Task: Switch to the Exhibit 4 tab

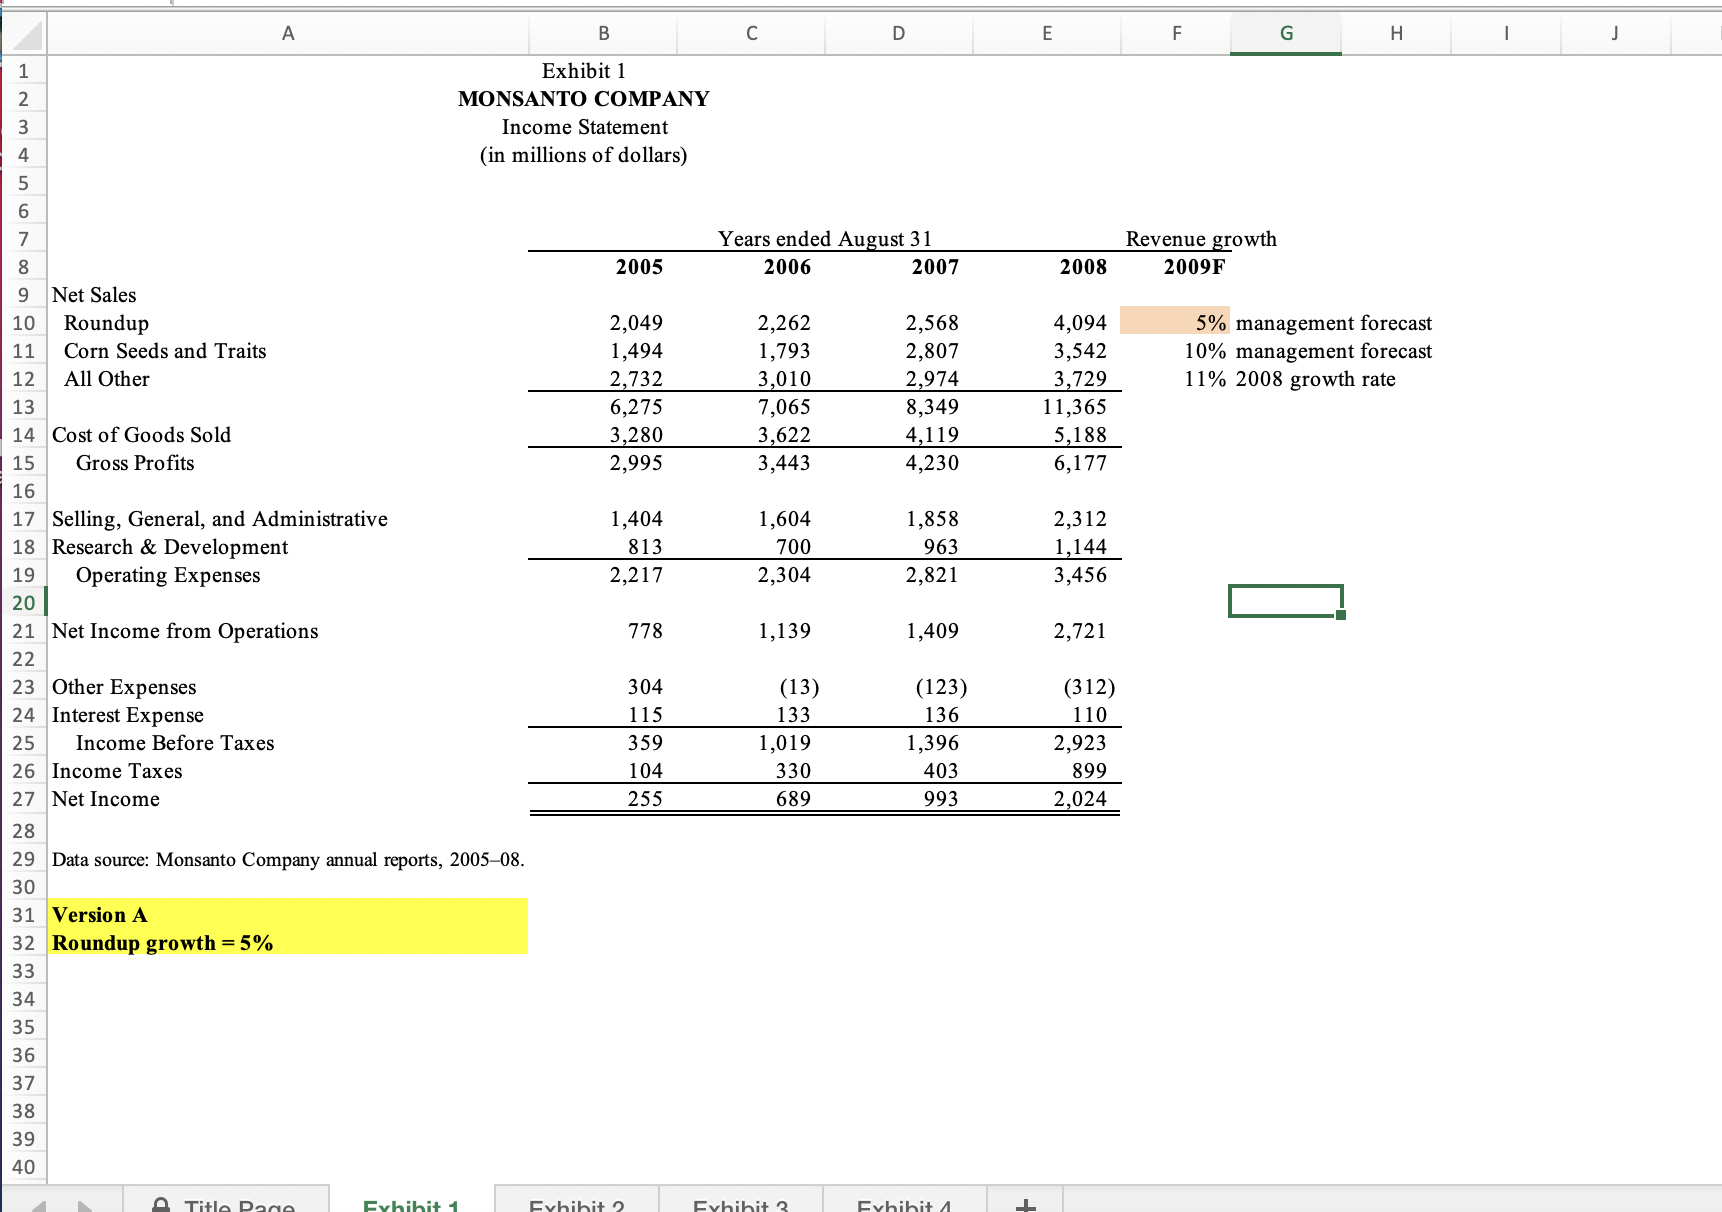Action: point(905,1205)
